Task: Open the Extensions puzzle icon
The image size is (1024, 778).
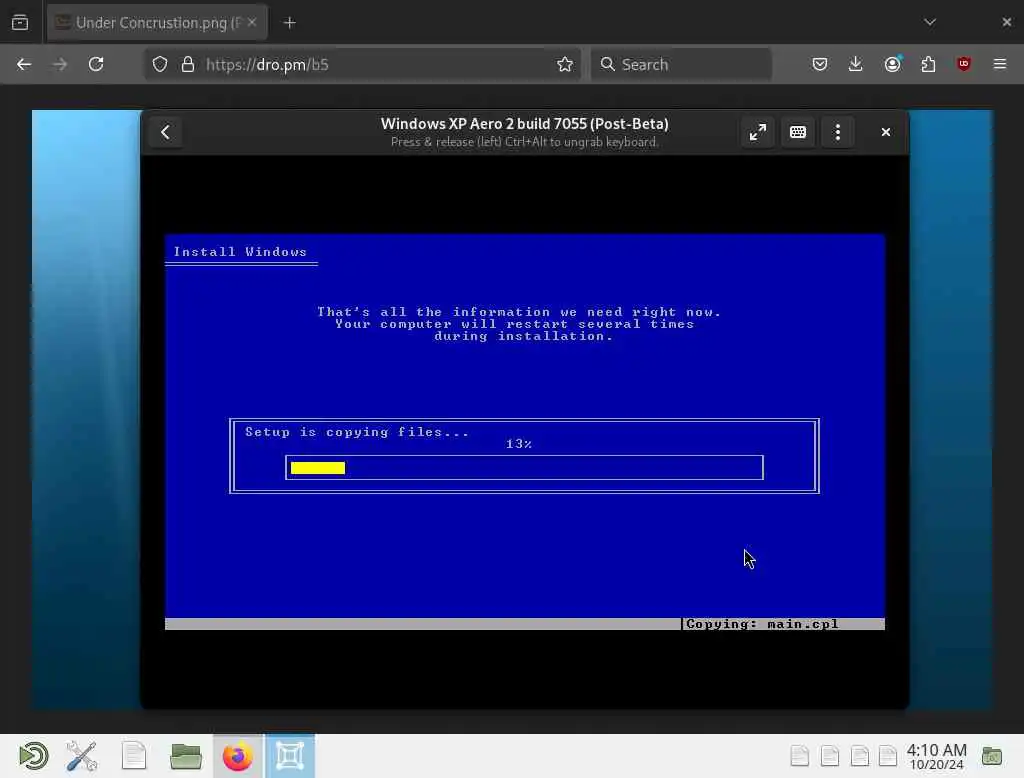Action: (928, 64)
